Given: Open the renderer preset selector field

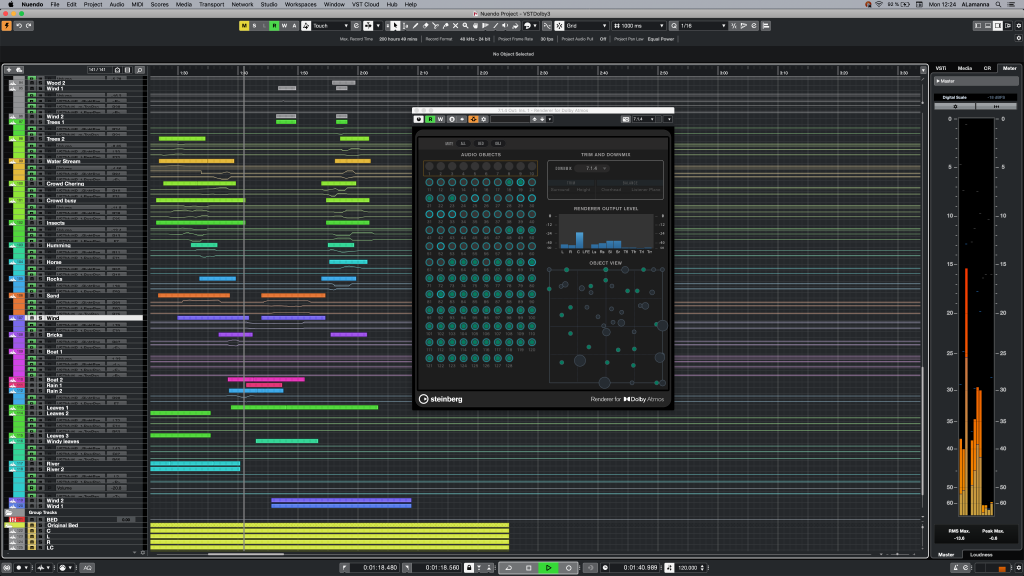Looking at the screenshot, I should tap(510, 120).
